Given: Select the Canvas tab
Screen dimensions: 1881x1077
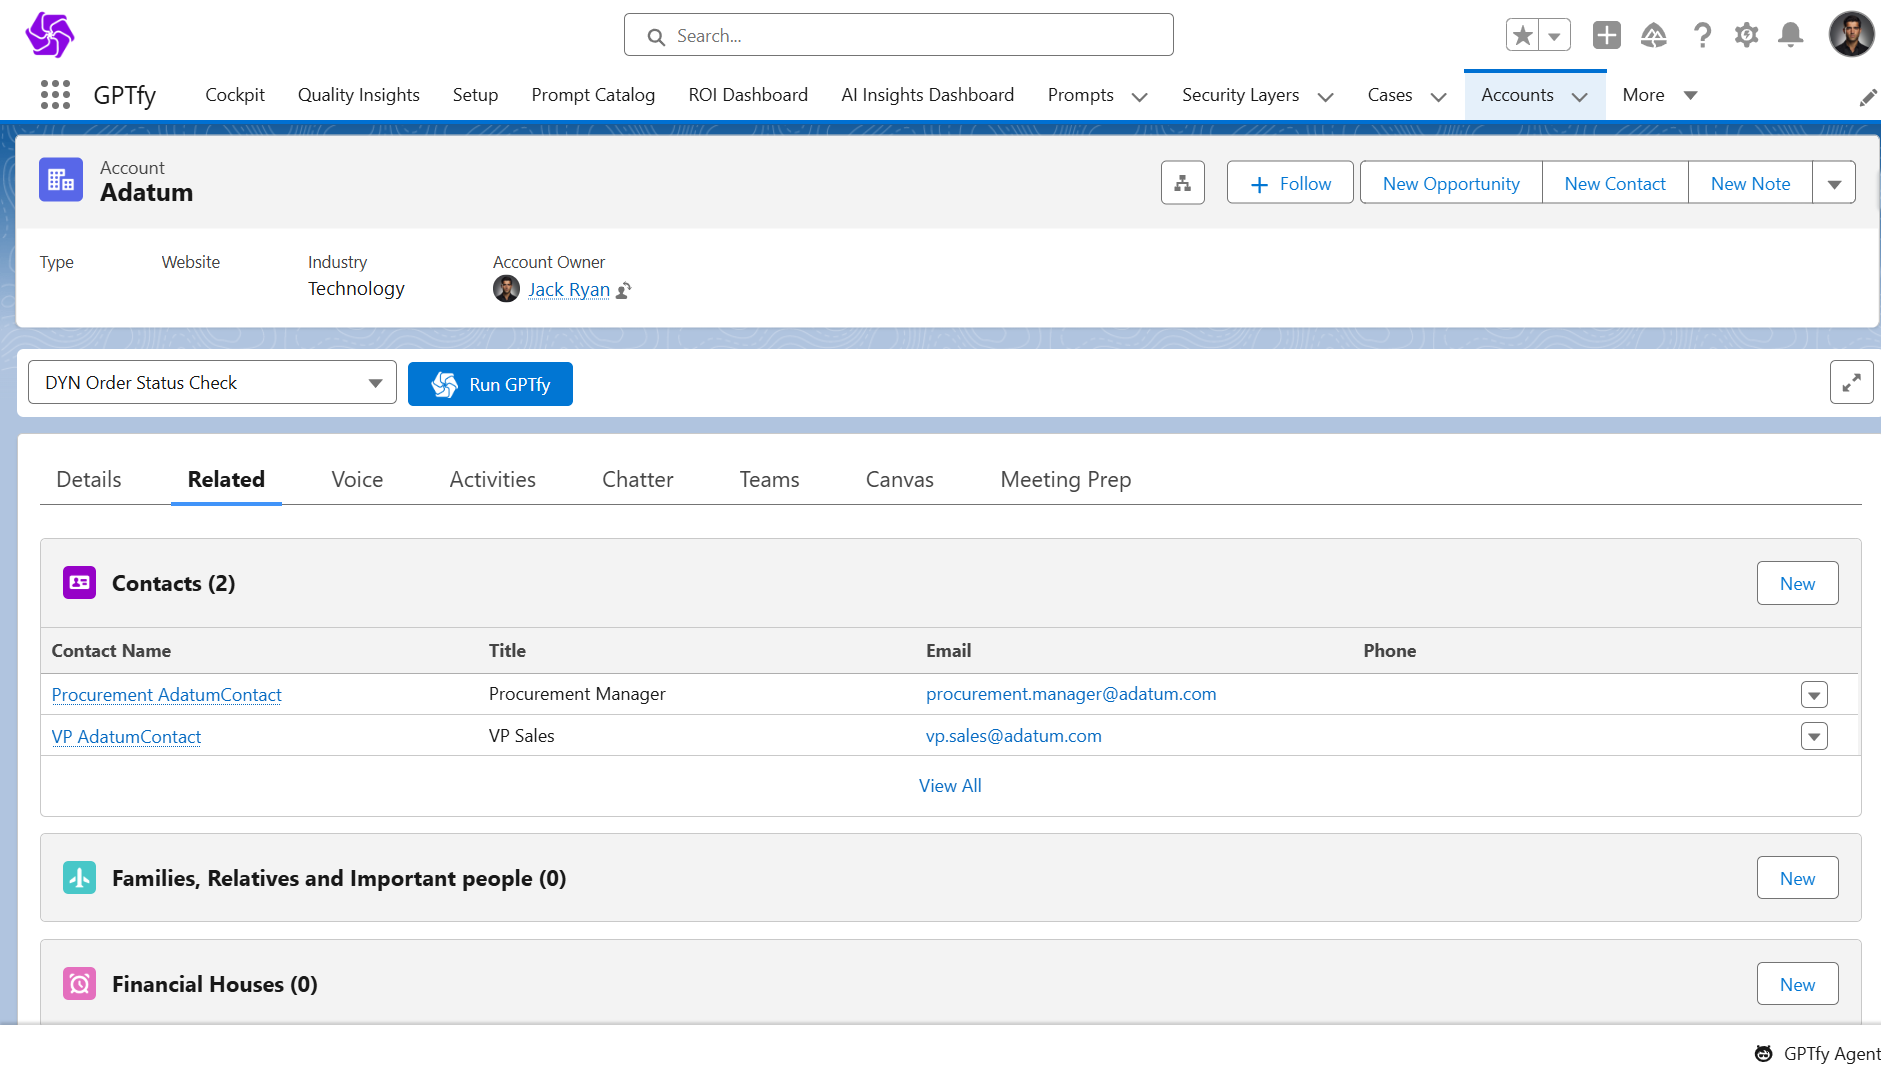Looking at the screenshot, I should coord(899,479).
